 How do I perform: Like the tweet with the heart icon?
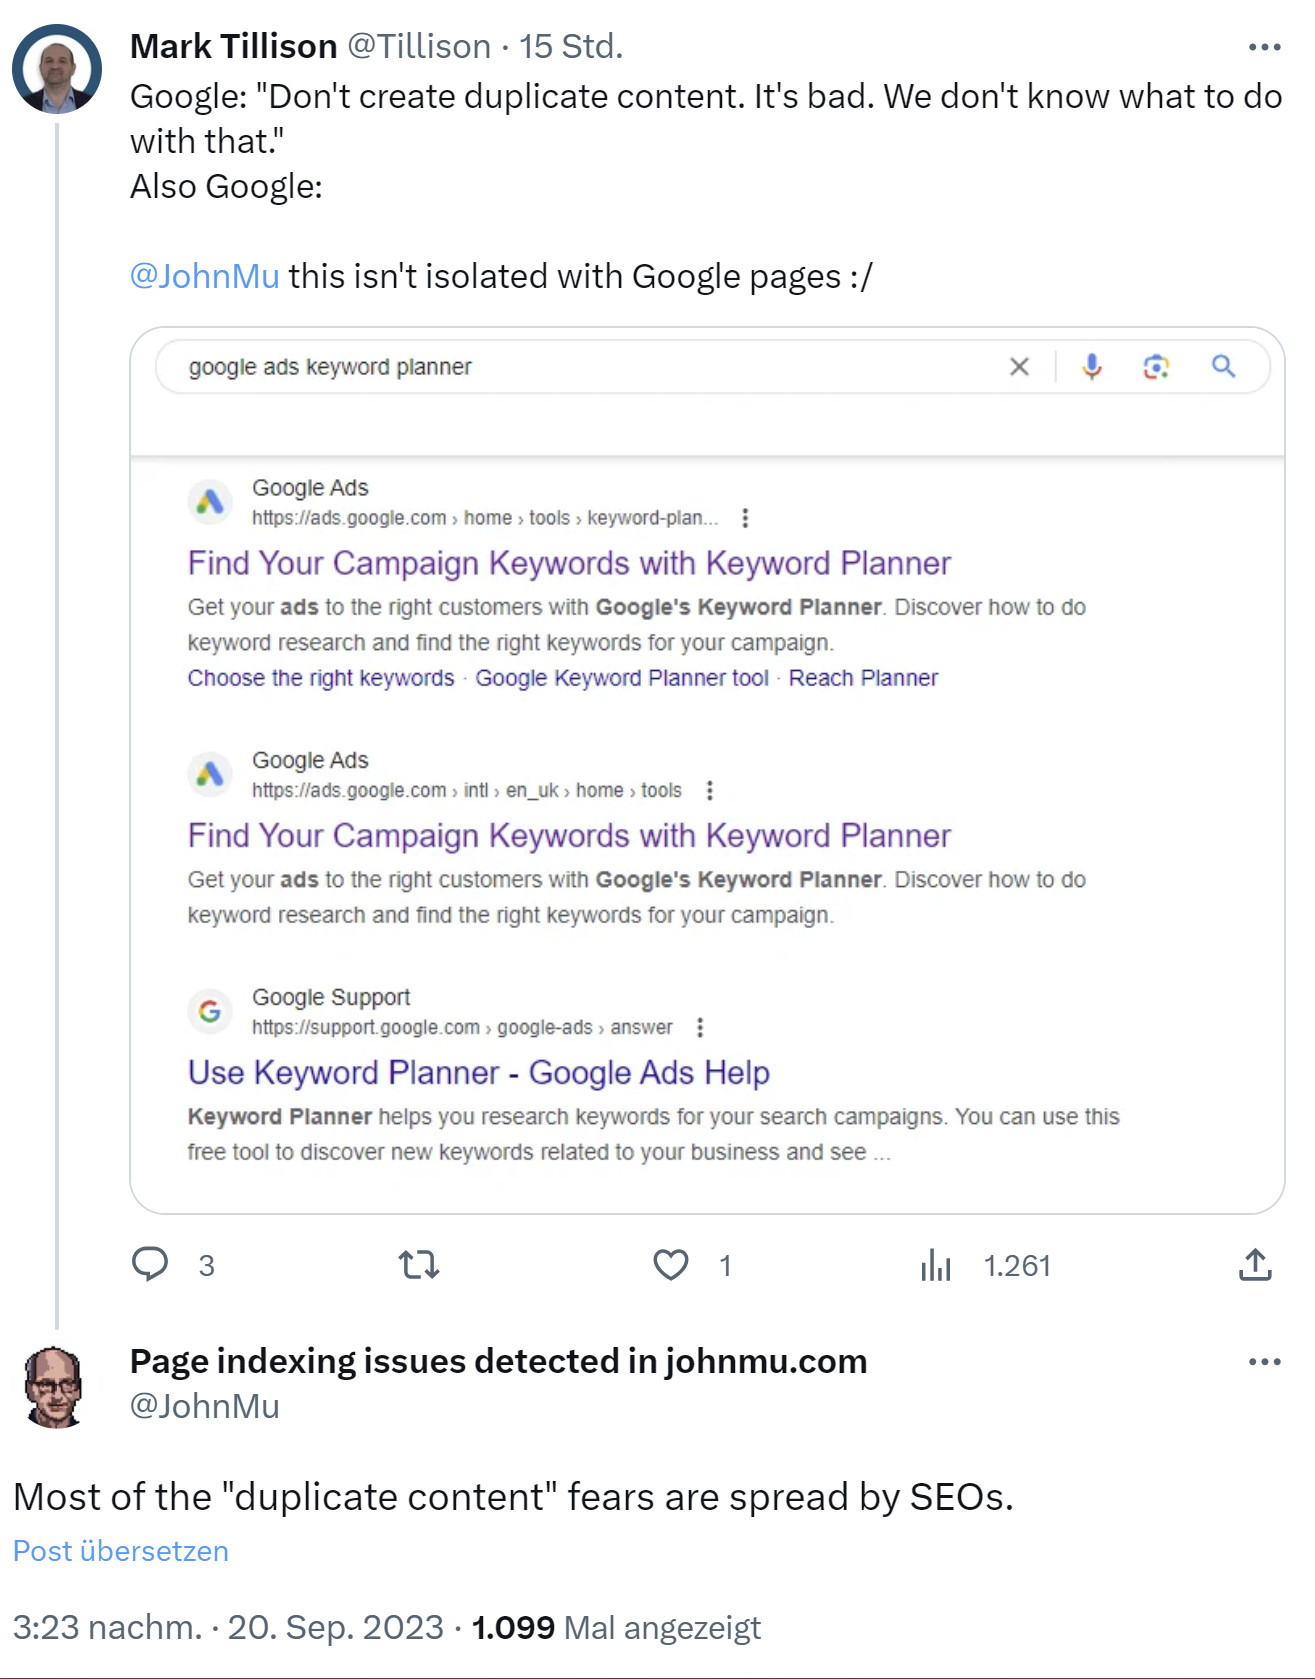[670, 1266]
